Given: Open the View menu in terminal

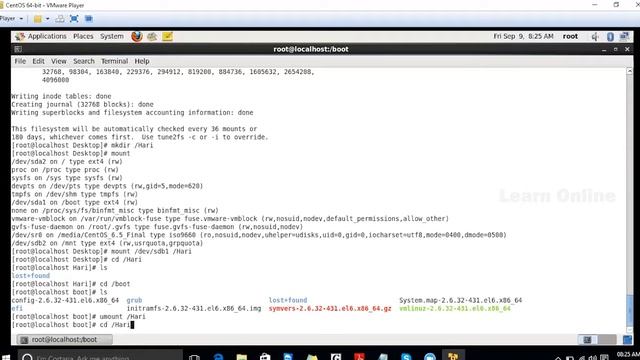Looking at the screenshot, I should 58,61.
